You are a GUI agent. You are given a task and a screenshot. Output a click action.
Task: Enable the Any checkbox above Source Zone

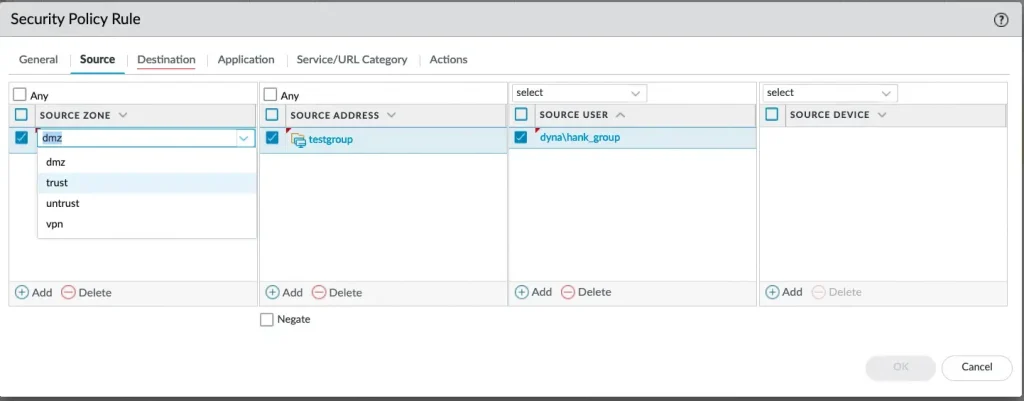(x=20, y=95)
